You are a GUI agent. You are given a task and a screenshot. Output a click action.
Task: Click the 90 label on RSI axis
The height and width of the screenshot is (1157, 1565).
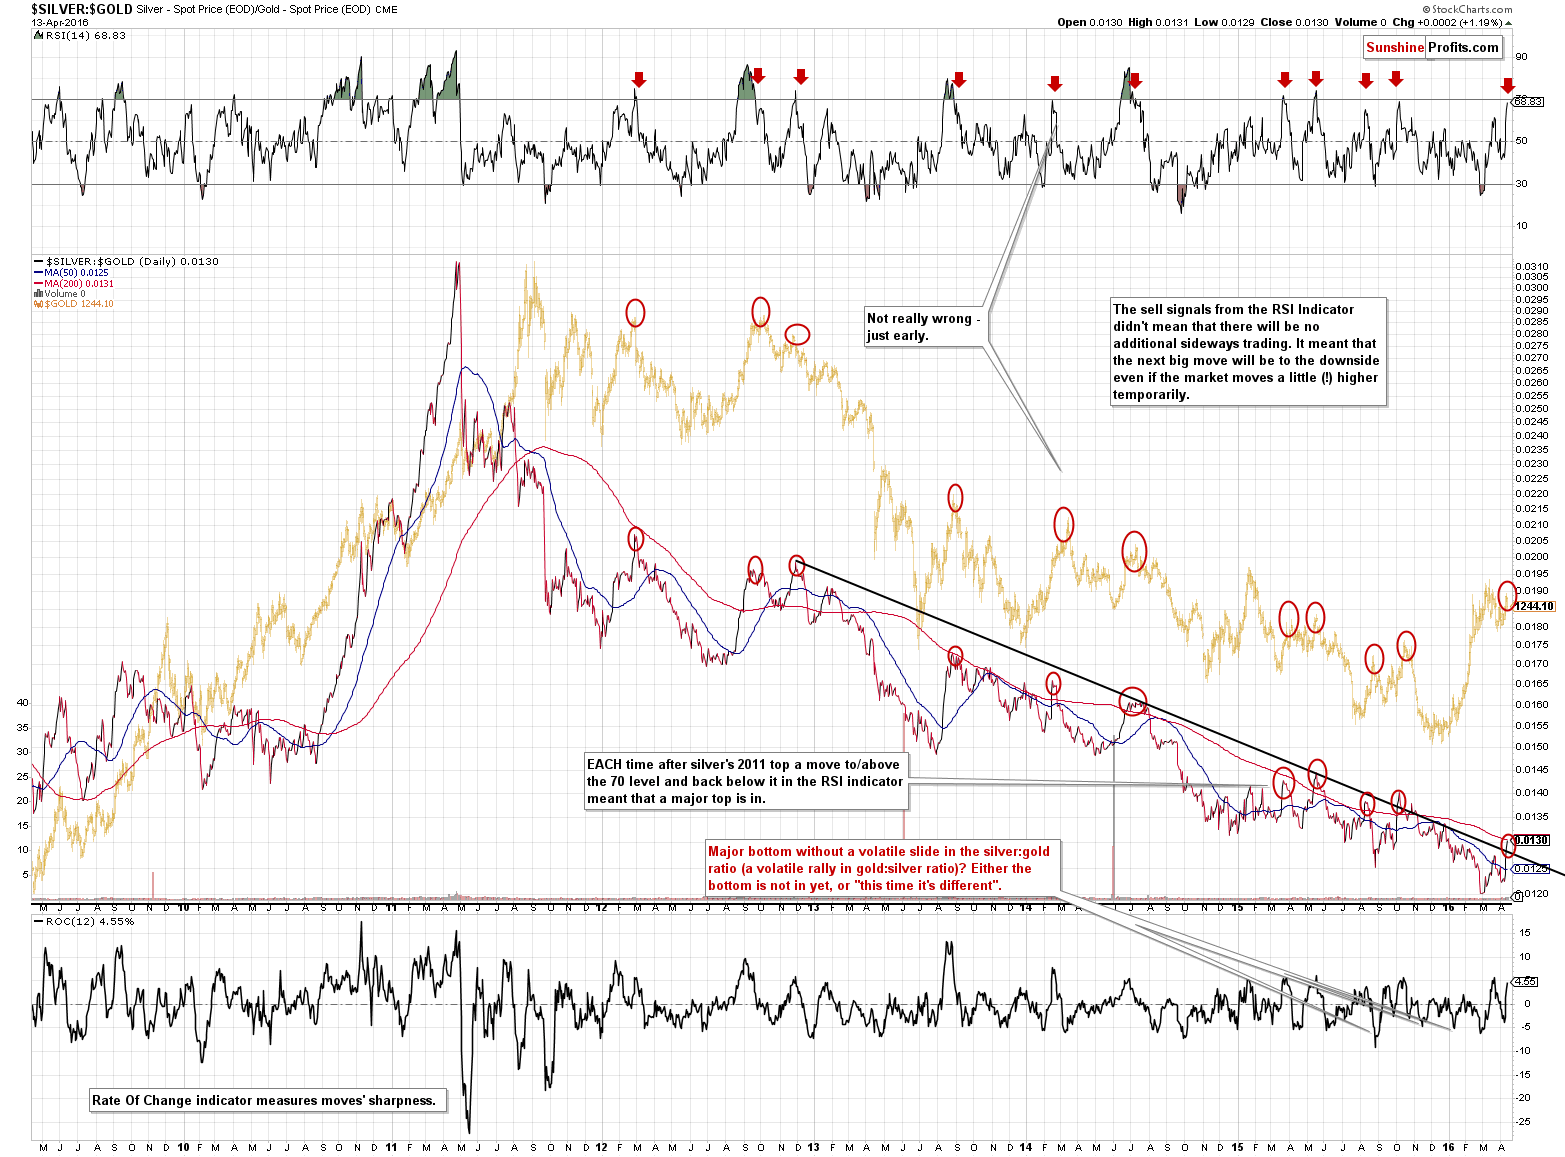click(1522, 57)
